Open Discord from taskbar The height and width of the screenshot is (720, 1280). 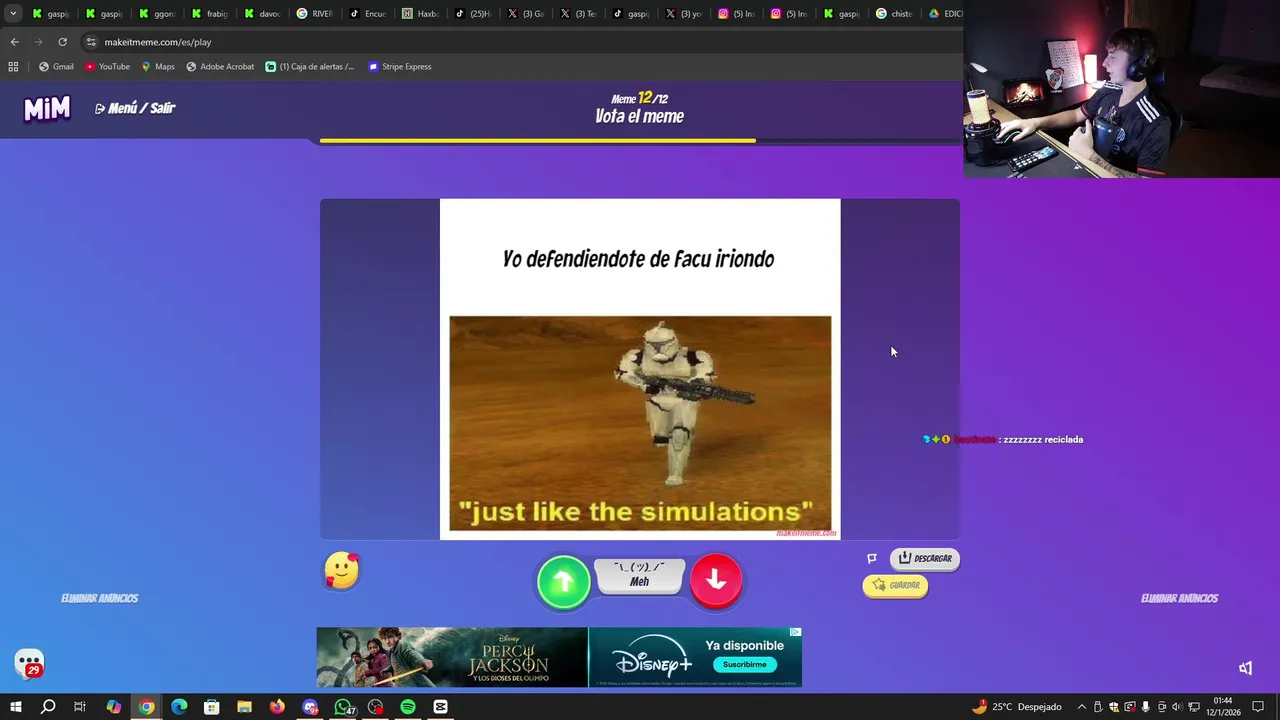pos(310,707)
